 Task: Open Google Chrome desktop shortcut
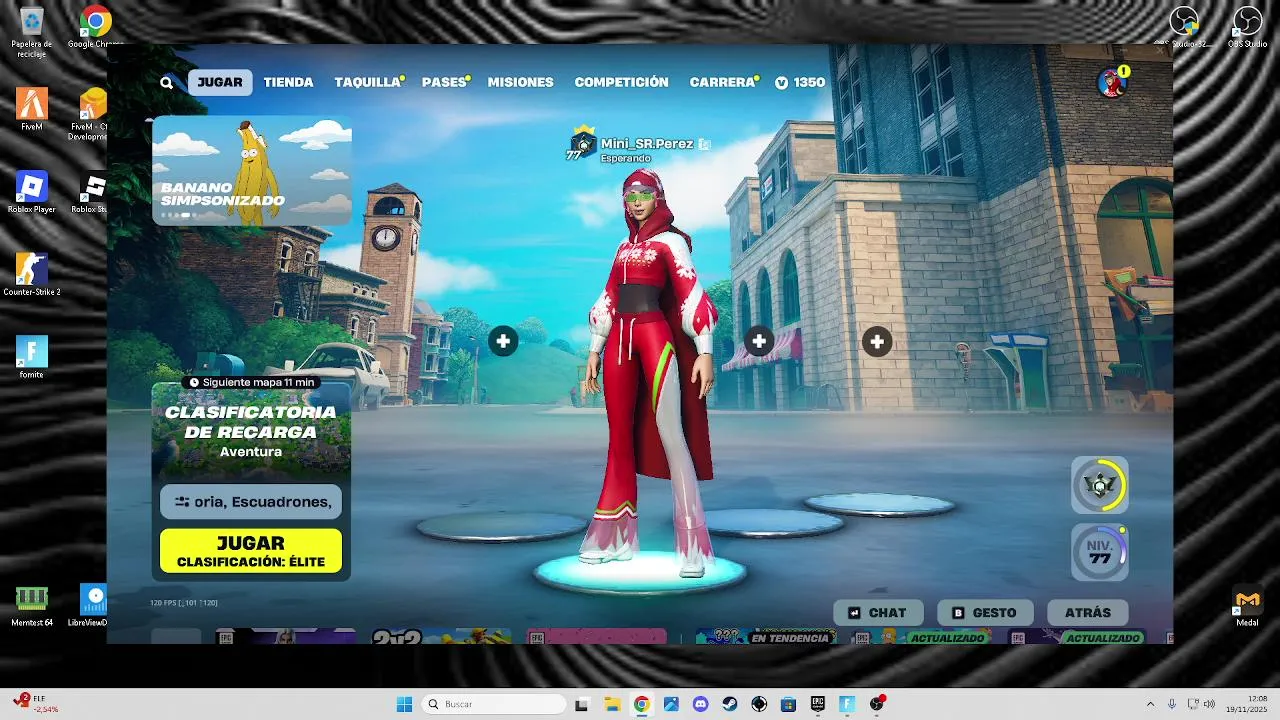click(x=96, y=28)
